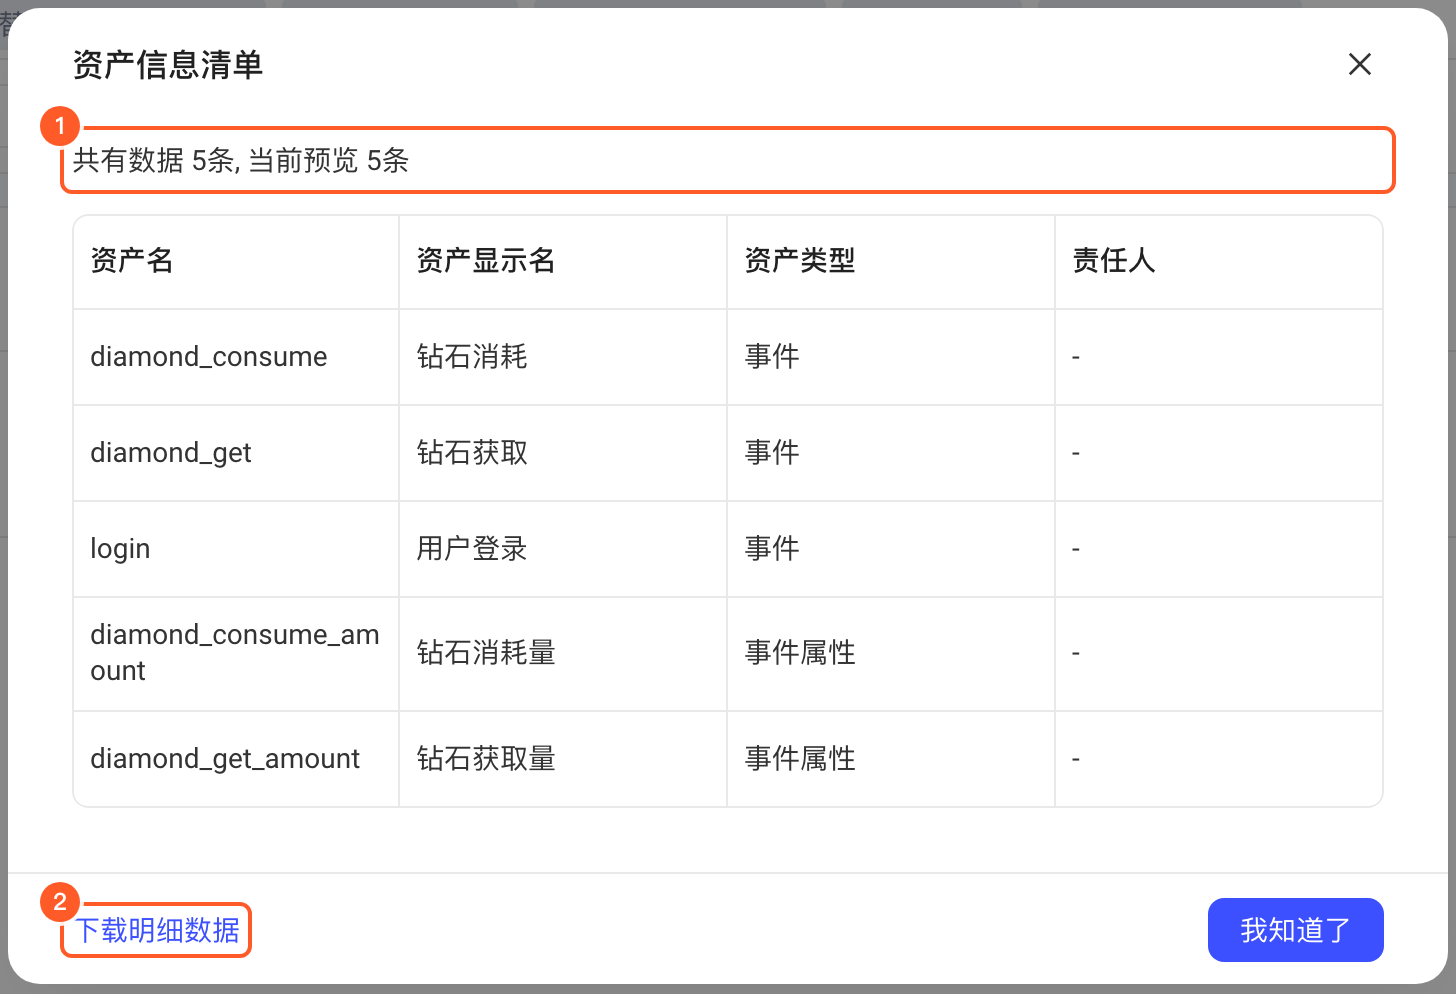Click the 资产信息清单 dialog title
The image size is (1456, 994).
tap(168, 65)
